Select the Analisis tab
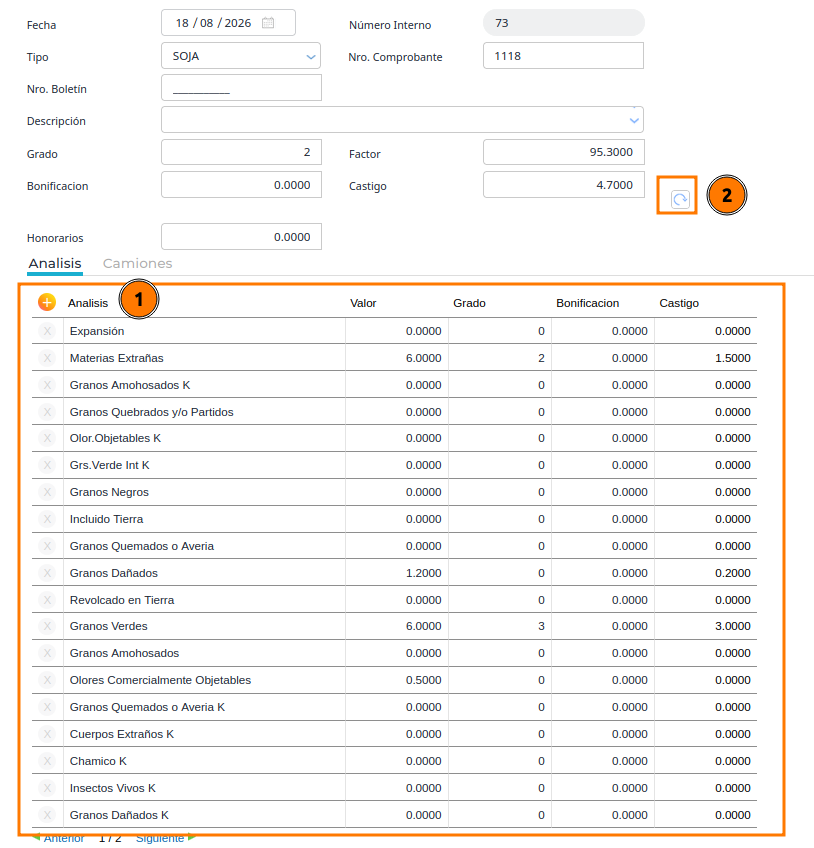Viewport: 814px width, 848px height. 55,263
